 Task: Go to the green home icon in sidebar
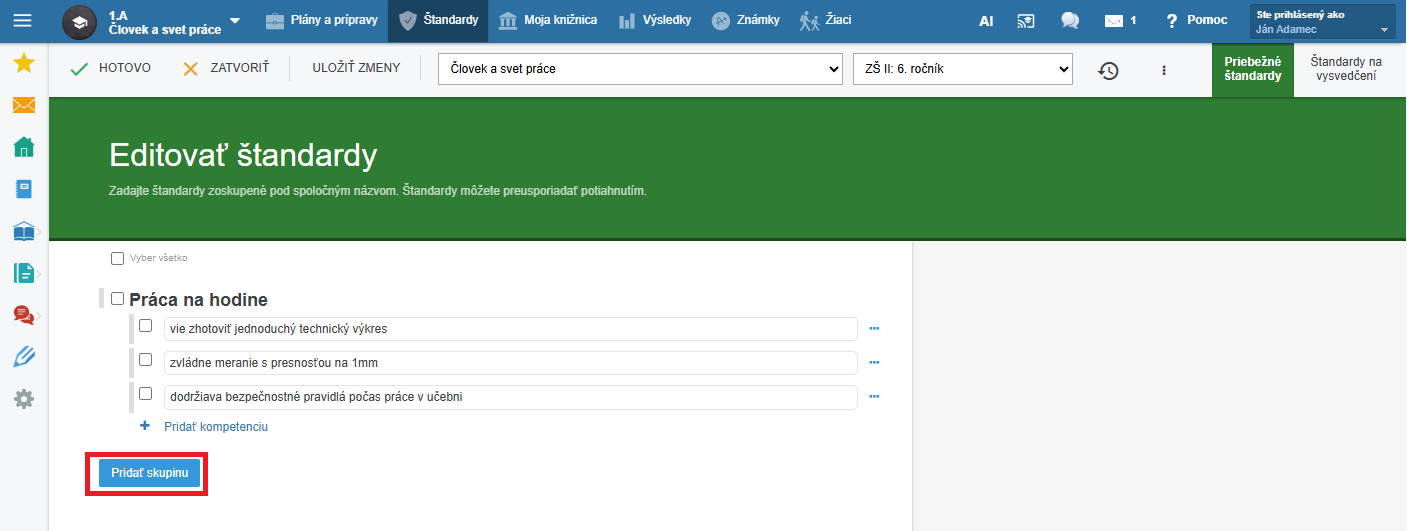[23, 147]
